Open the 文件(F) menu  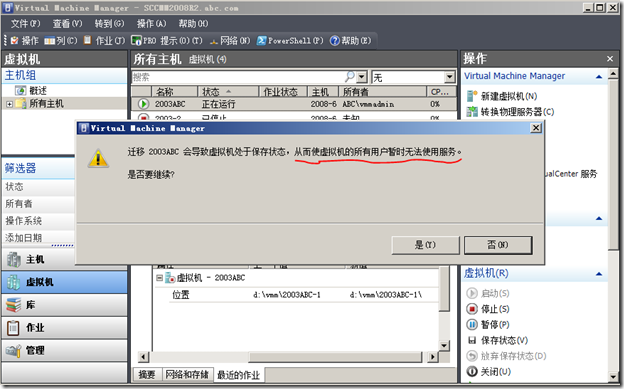25,23
